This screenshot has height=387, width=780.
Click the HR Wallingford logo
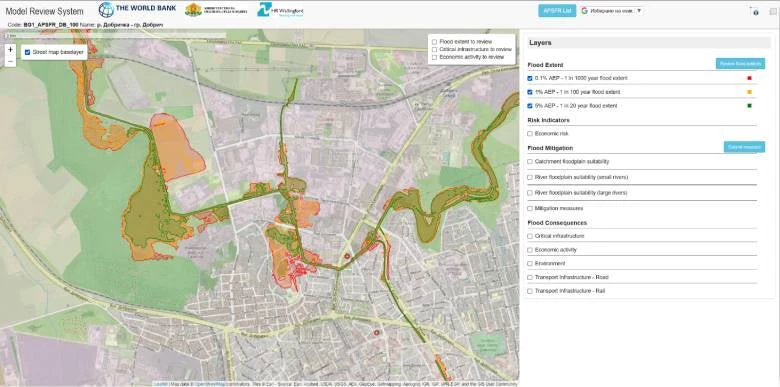[281, 10]
